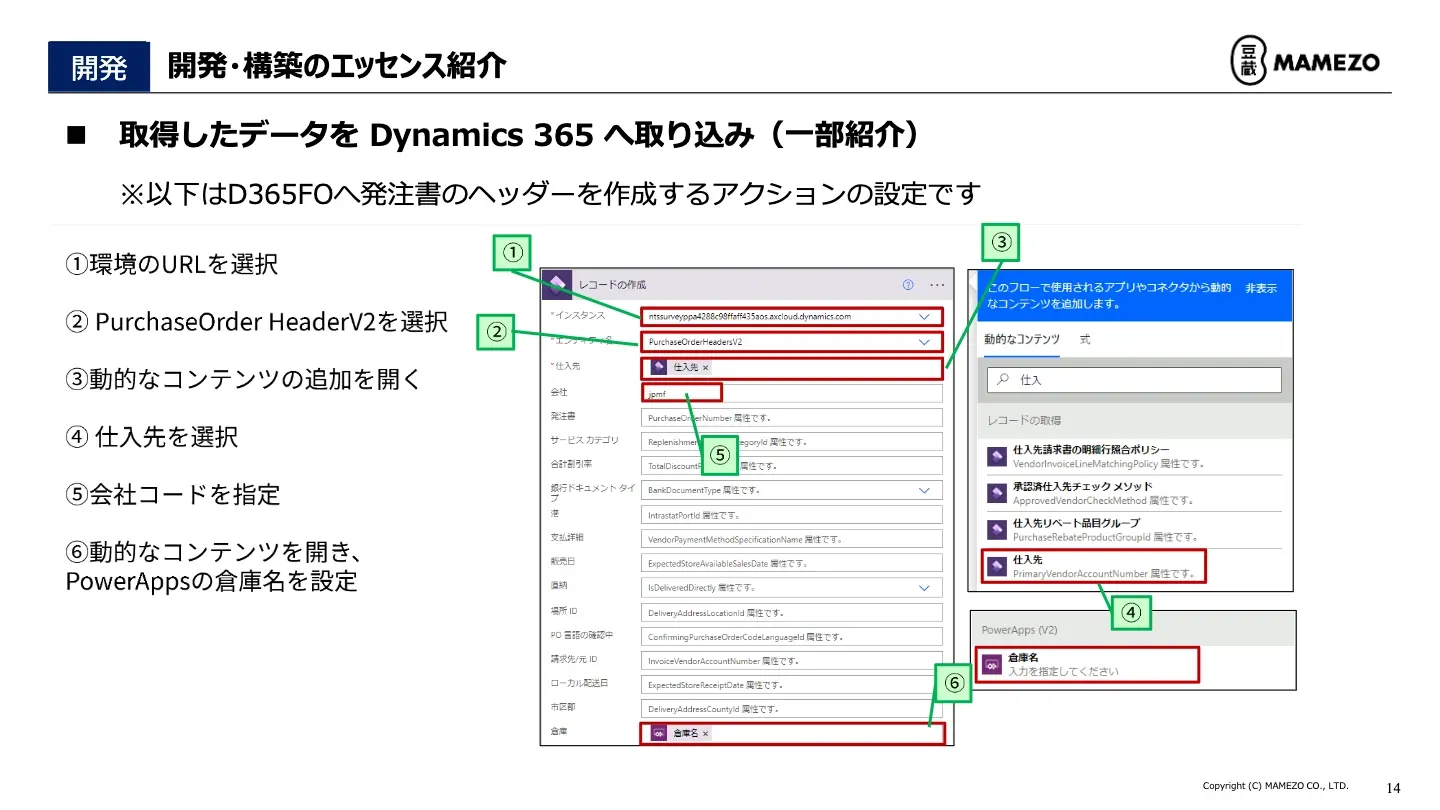Click the search magnifier in dynamic content panel
The image size is (1440, 810).
tap(1001, 381)
